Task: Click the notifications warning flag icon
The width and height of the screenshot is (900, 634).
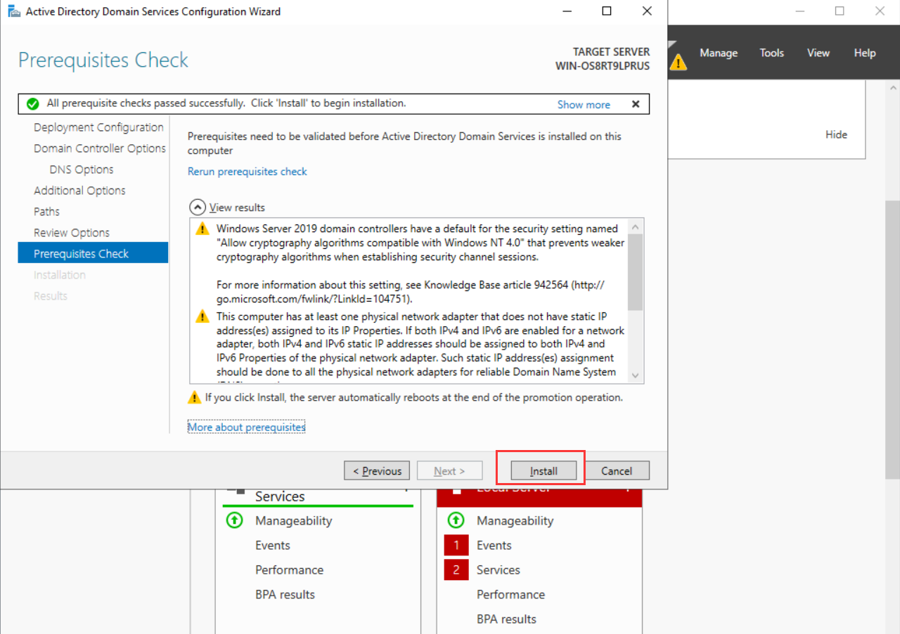Action: pyautogui.click(x=678, y=61)
